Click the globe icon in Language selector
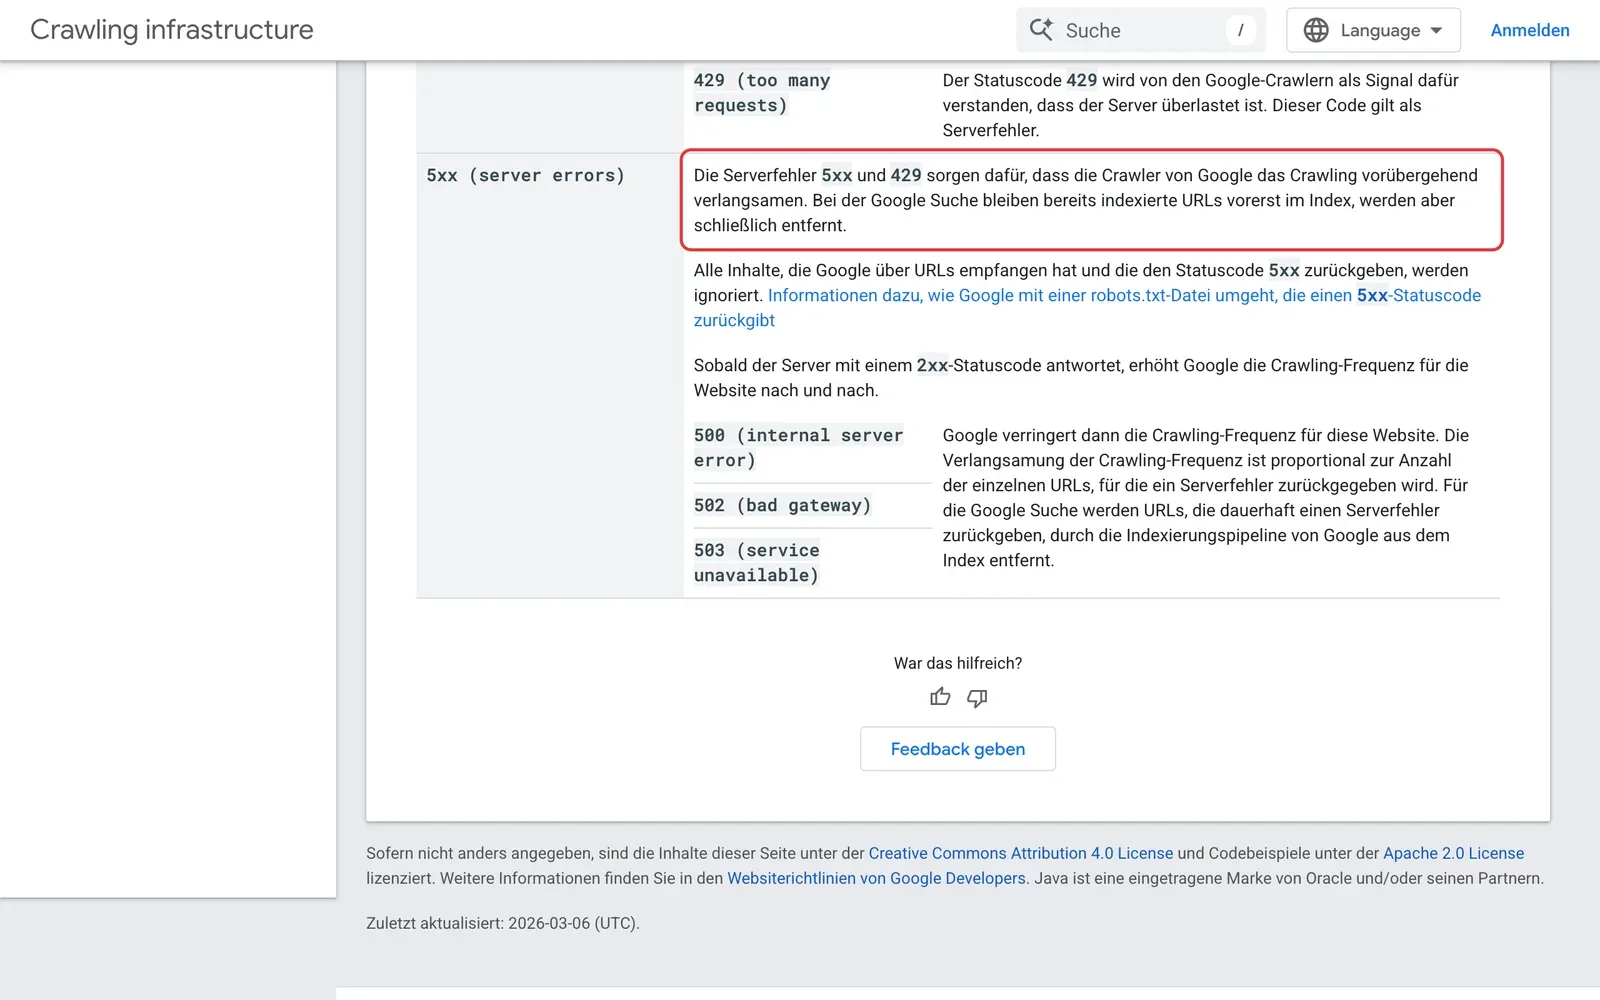The image size is (1600, 1000). (1316, 30)
